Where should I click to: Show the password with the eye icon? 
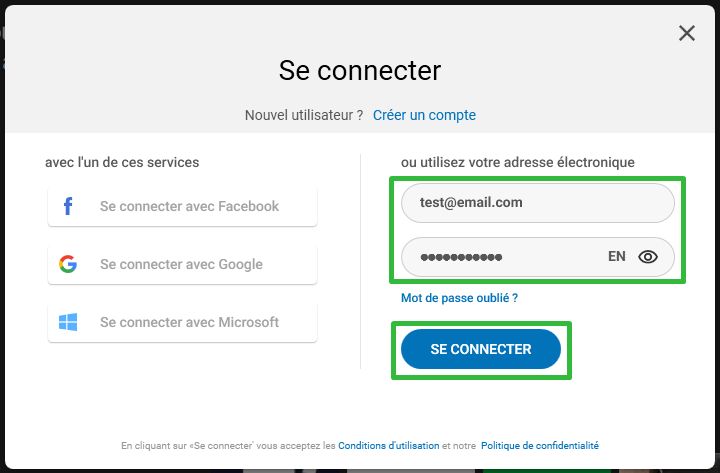(648, 257)
